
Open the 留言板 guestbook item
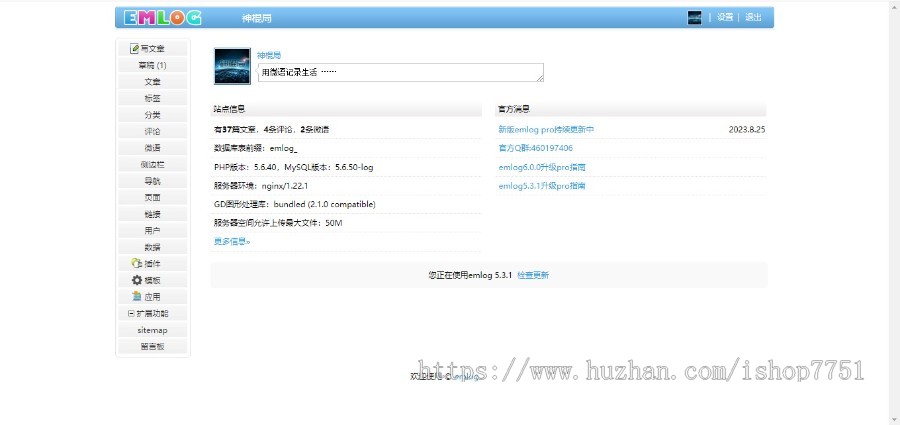[x=153, y=347]
